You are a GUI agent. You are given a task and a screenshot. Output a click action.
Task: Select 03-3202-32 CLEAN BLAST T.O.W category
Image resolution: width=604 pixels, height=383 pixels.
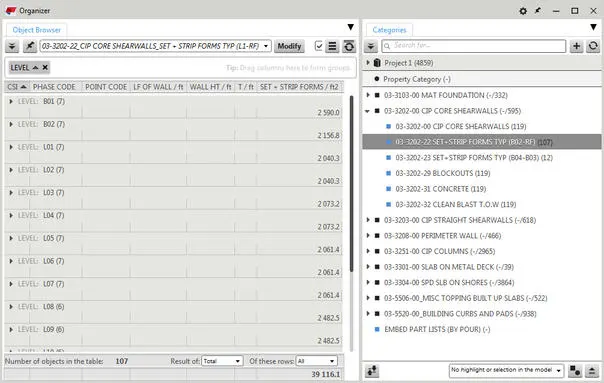(x=456, y=205)
